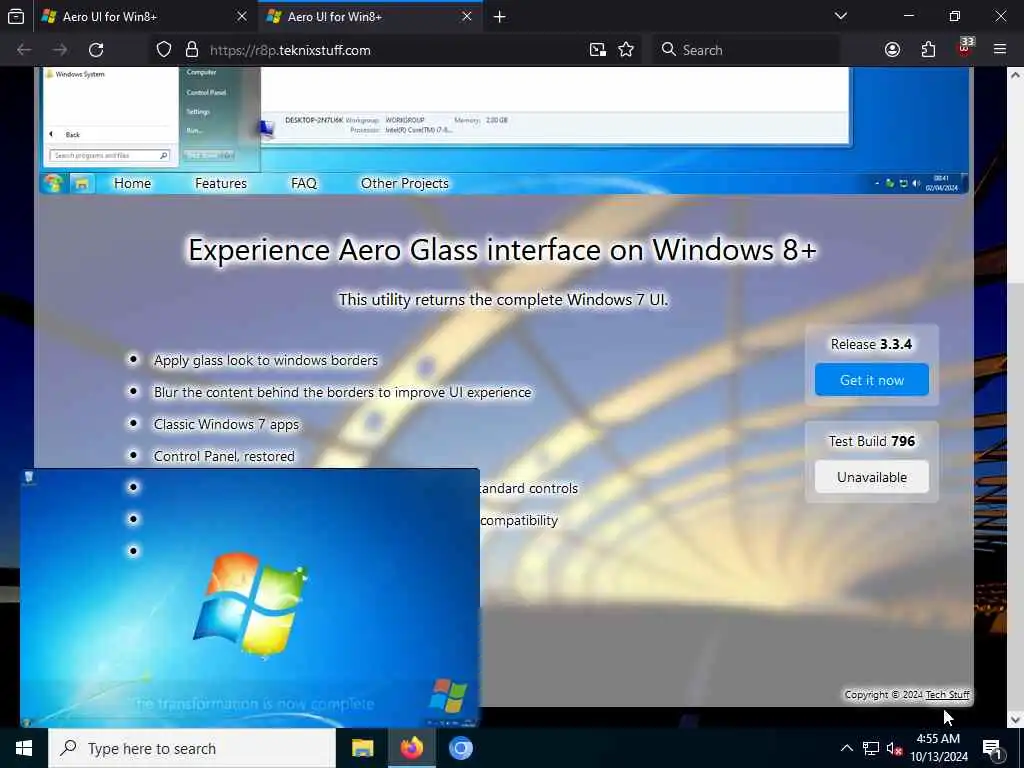
Task: Close the first Aero UI for Win8+ tab
Action: [x=242, y=16]
